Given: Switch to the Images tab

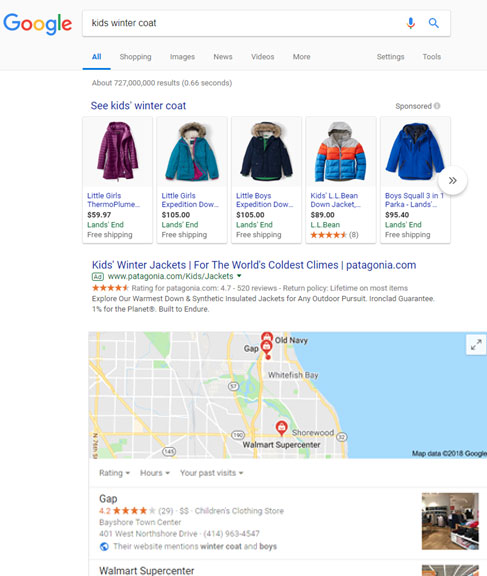Looking at the screenshot, I should (x=182, y=57).
